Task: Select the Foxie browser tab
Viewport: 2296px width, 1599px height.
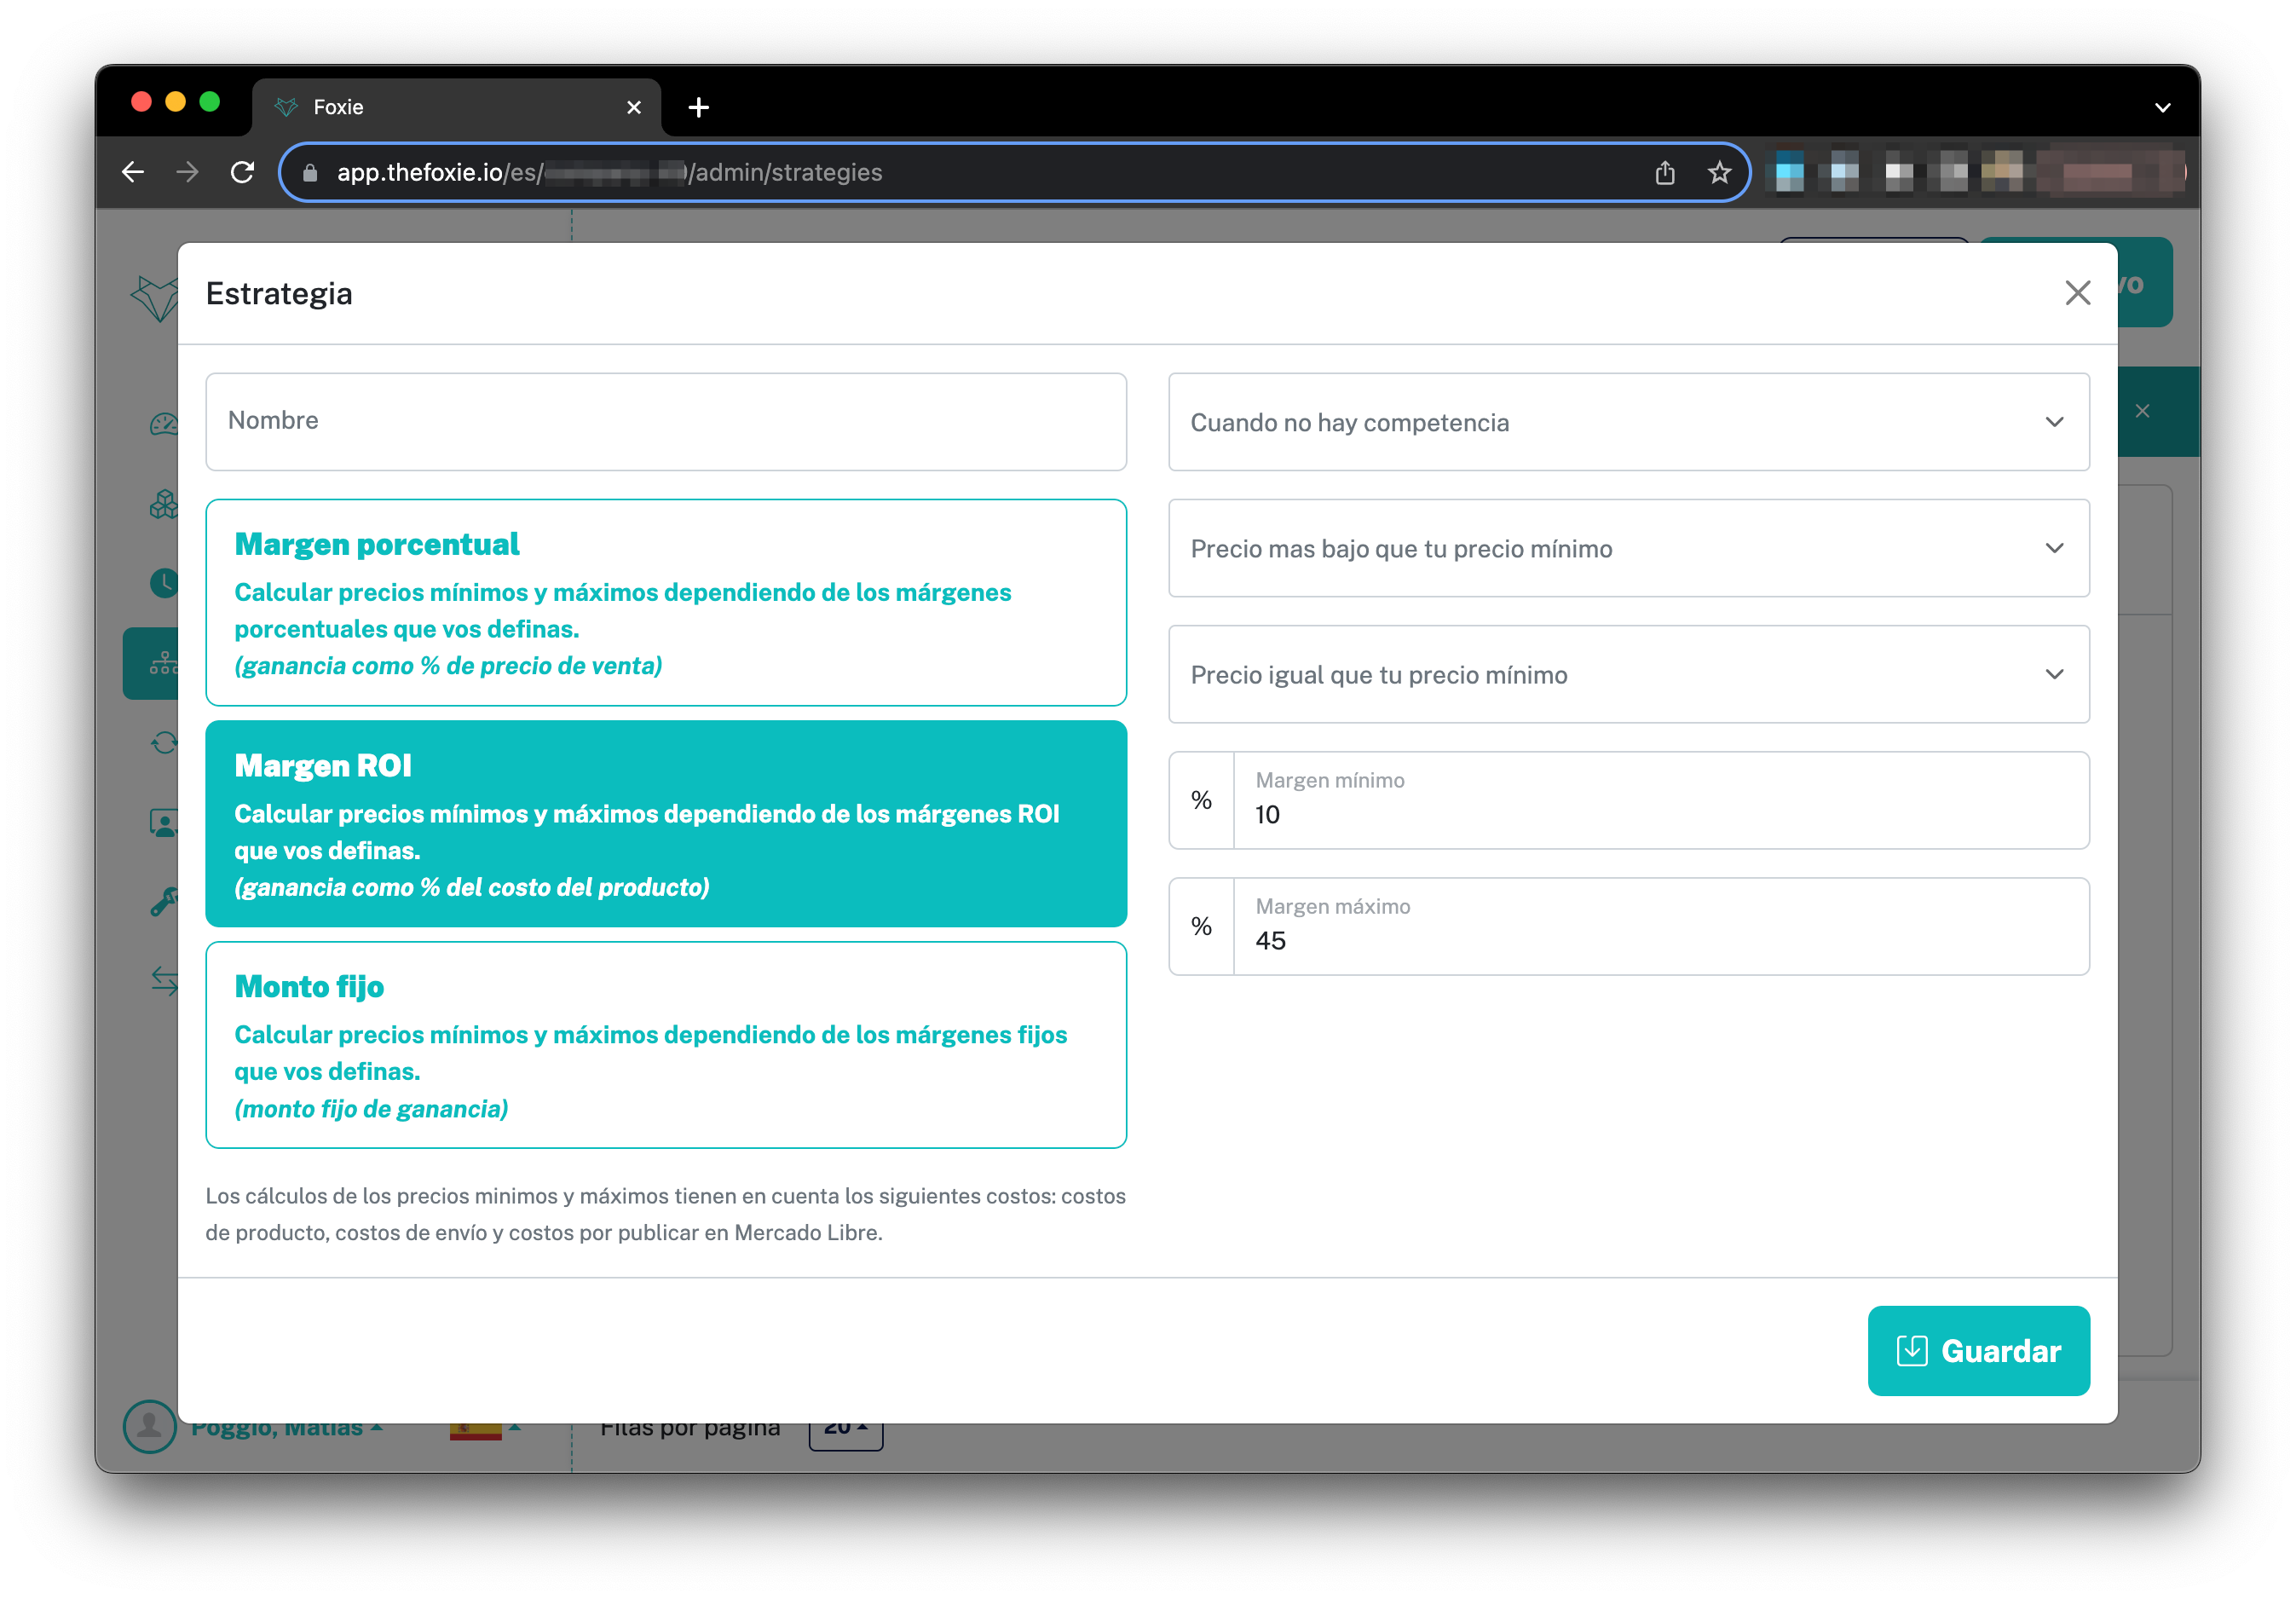Action: tap(456, 107)
